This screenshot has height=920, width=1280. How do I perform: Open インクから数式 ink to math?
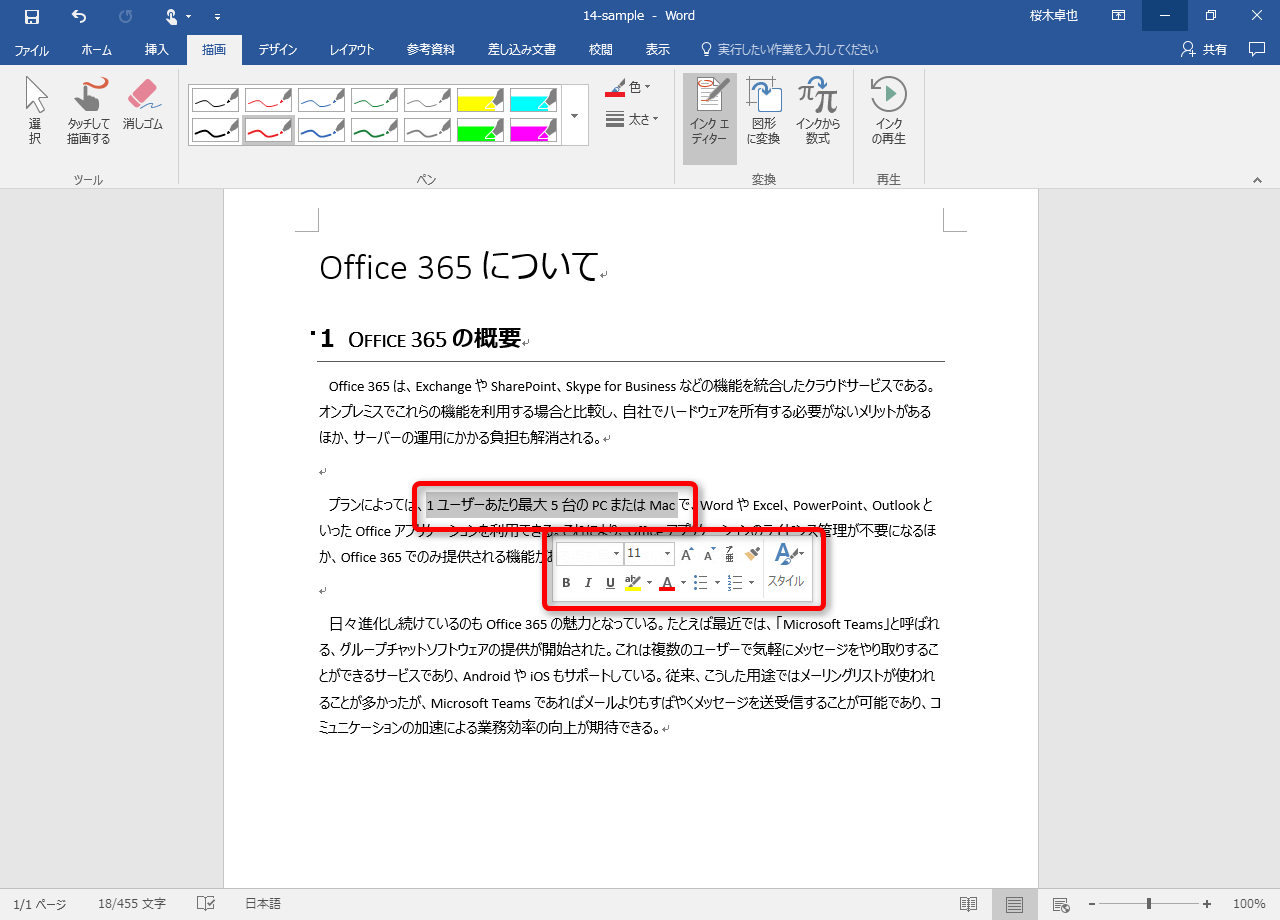[x=818, y=112]
